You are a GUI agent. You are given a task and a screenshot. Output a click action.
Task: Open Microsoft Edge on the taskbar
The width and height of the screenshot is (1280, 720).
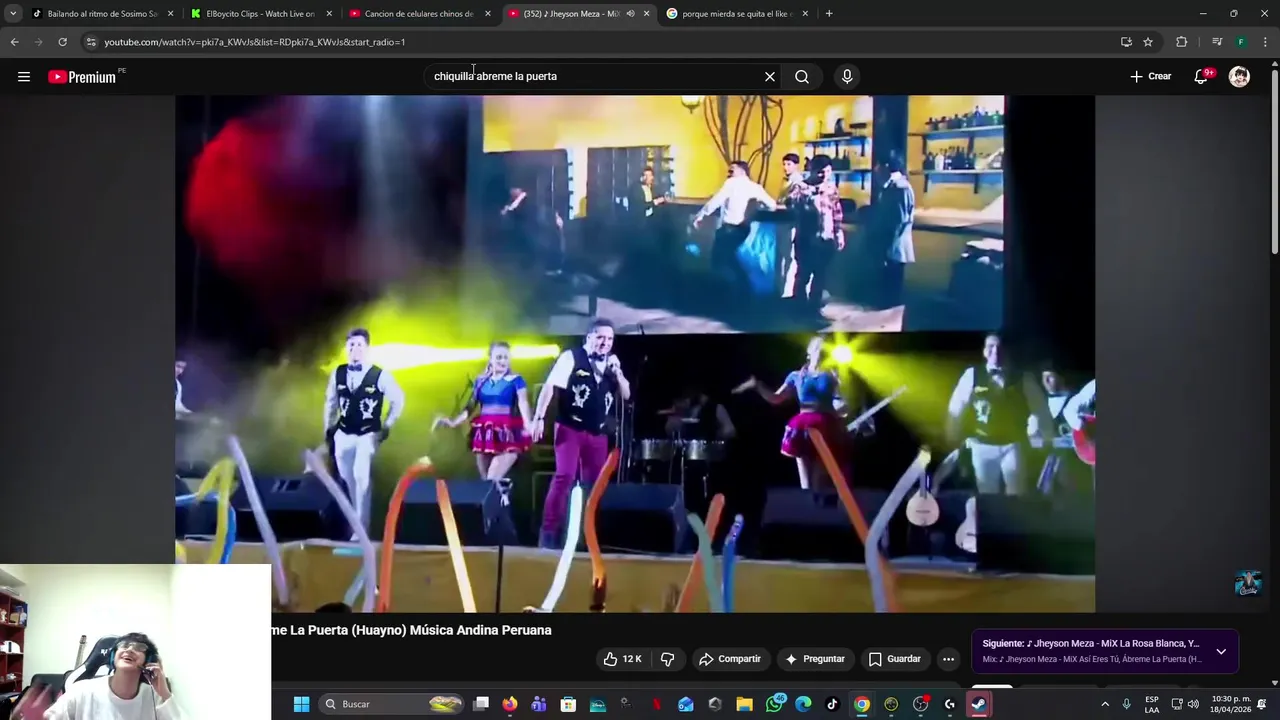coord(803,704)
